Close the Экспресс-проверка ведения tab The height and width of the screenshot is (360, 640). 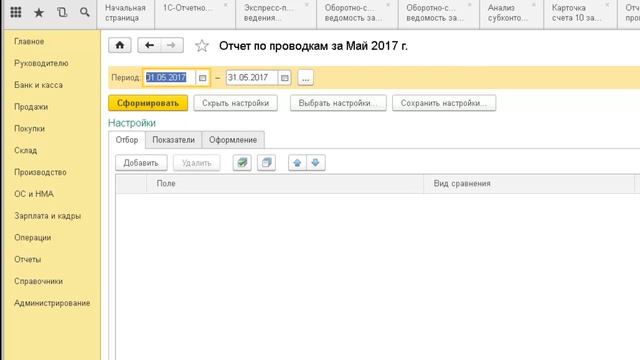coord(307,5)
